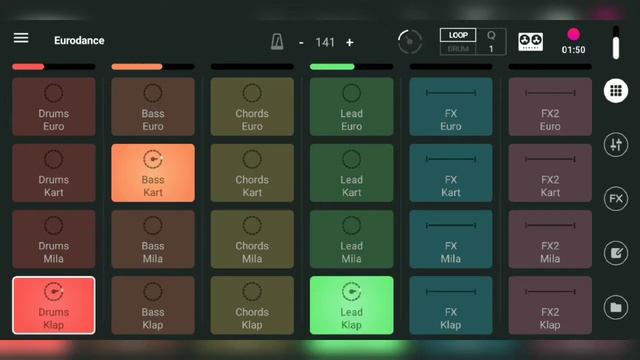Screen dimensions: 640x360
Task: Toggle the metronome icon
Action: [x=277, y=42]
